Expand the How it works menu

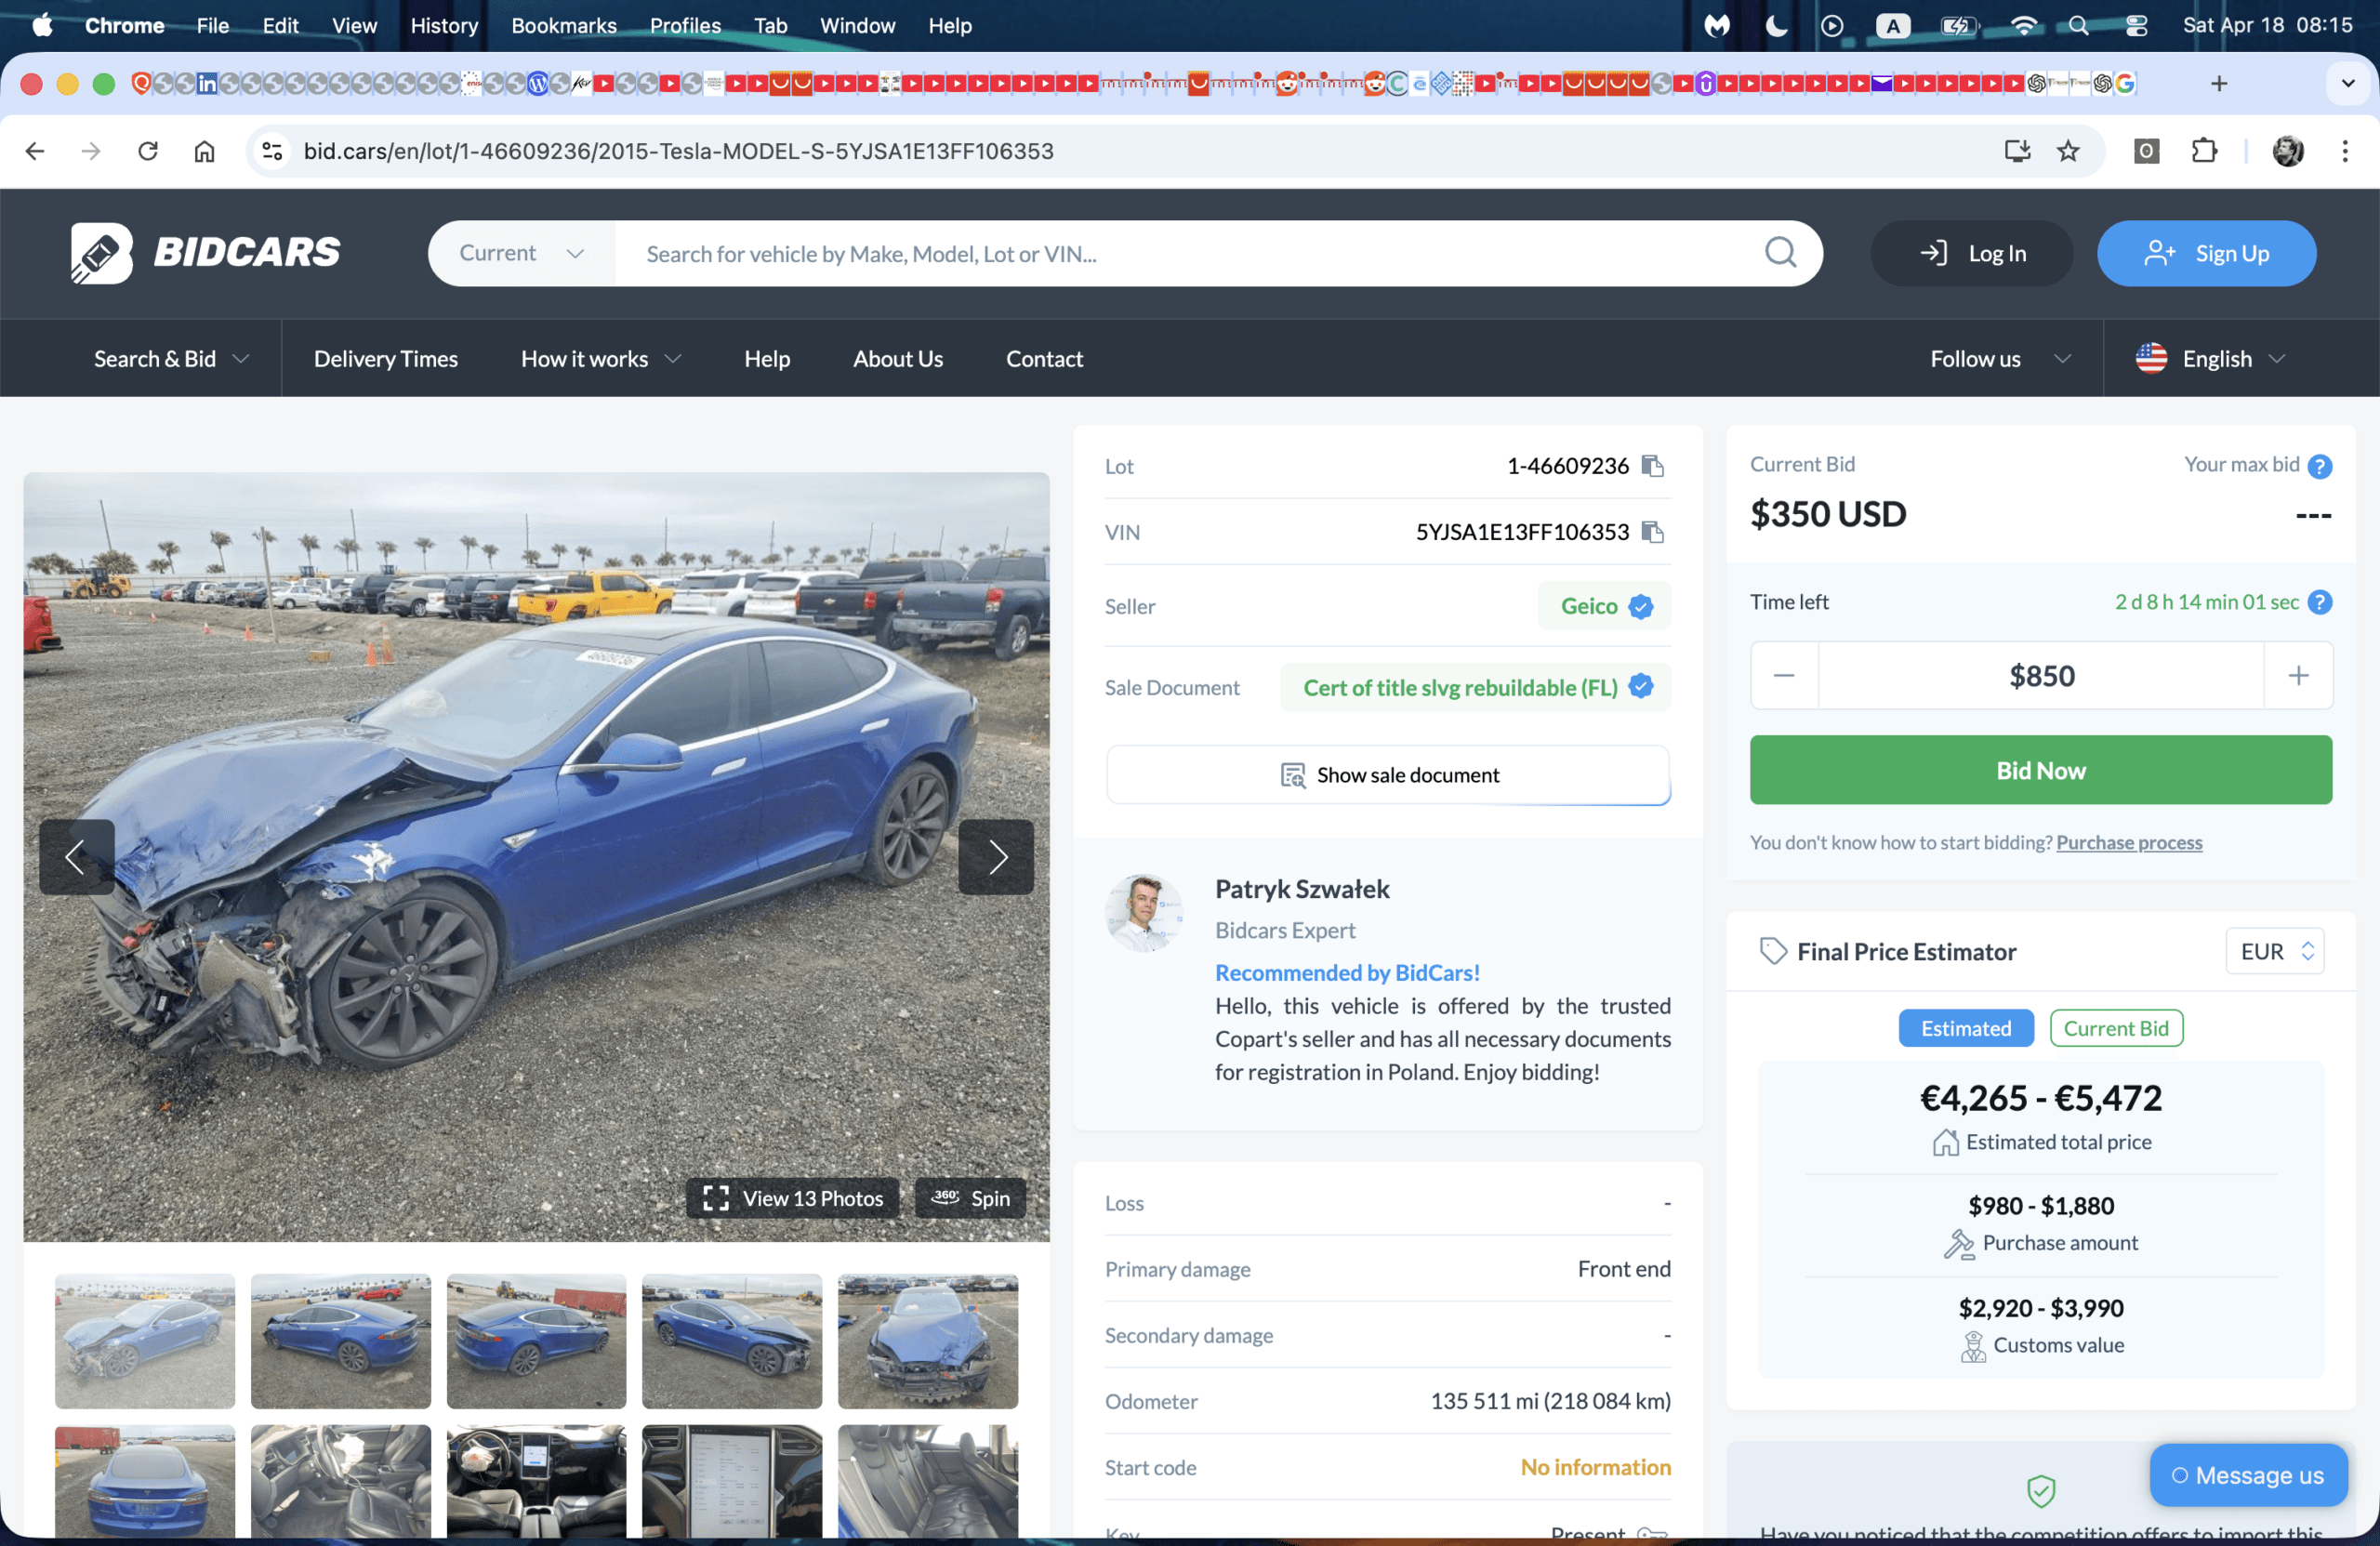[x=601, y=359]
